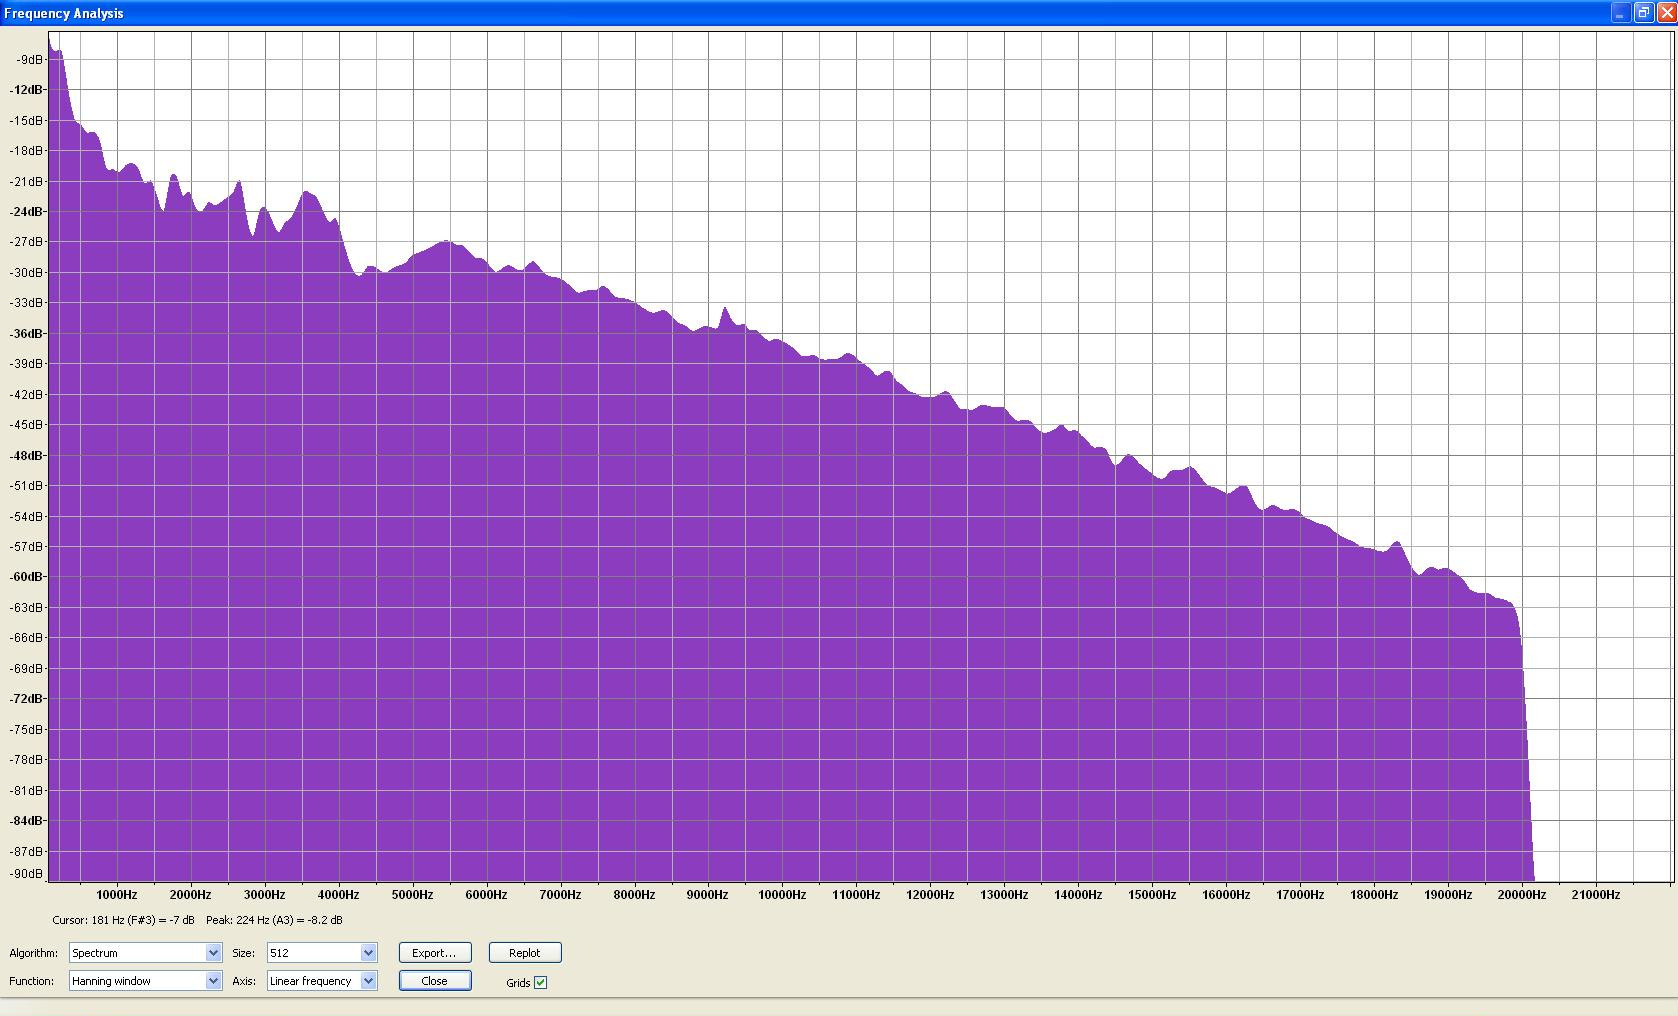Click the -45dB scale label
This screenshot has width=1678, height=1016.
tap(27, 425)
